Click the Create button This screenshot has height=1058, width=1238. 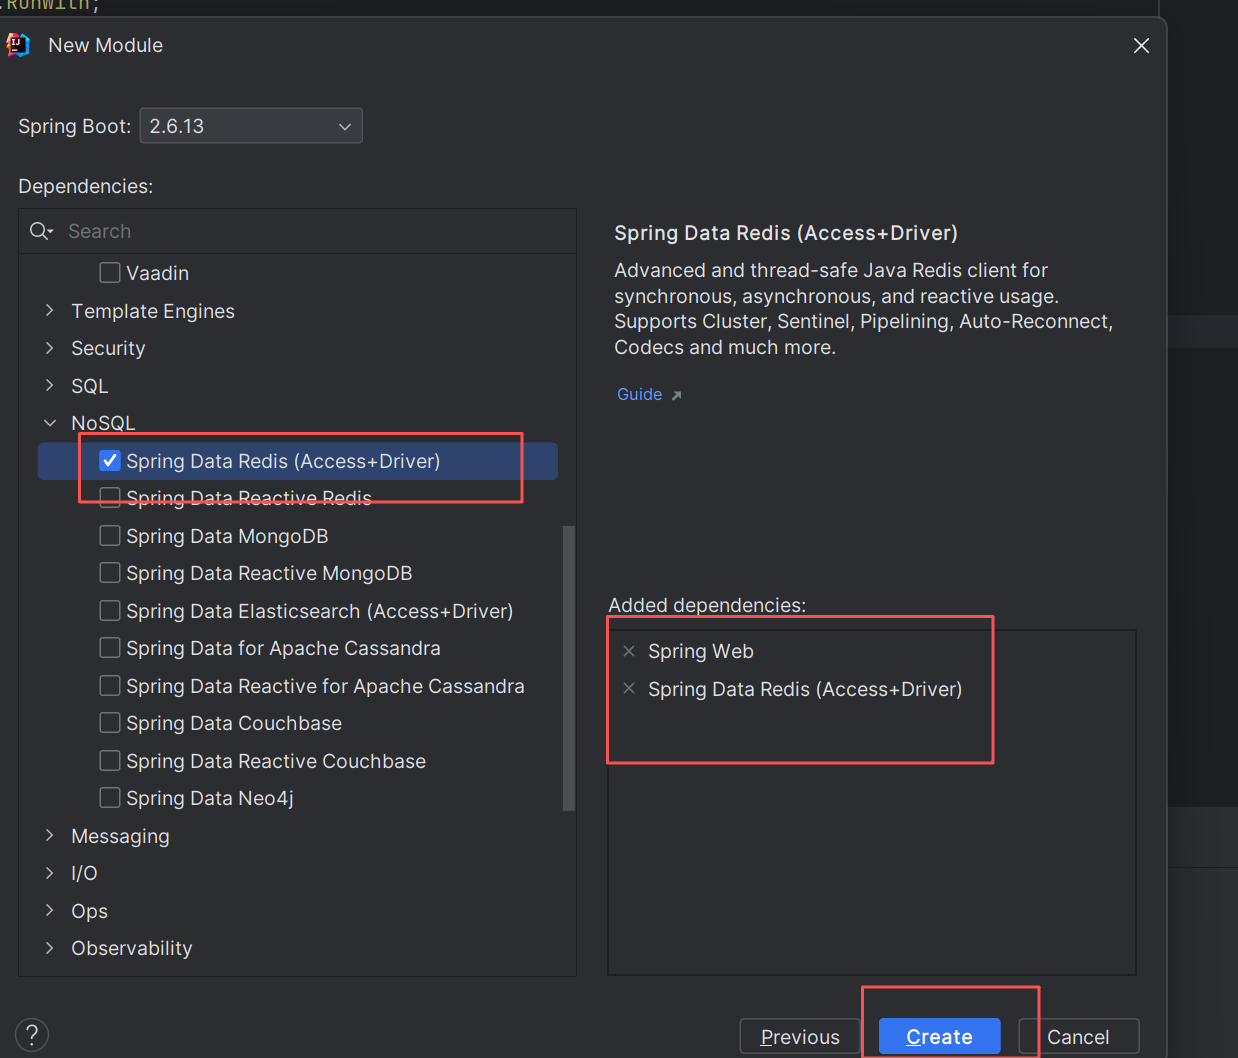point(939,1036)
